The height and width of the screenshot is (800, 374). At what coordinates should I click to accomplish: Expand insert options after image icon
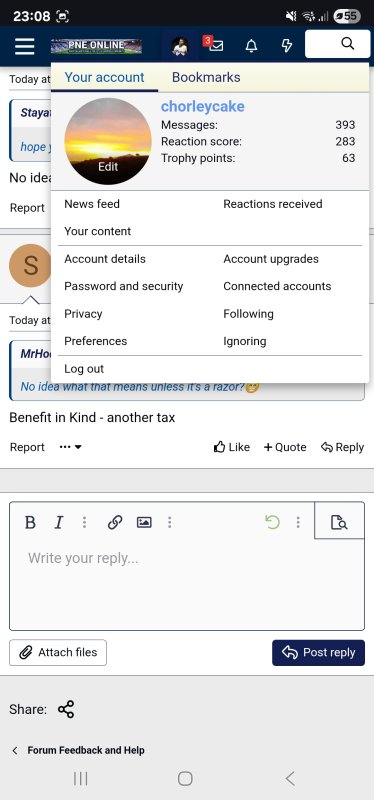pos(169,522)
